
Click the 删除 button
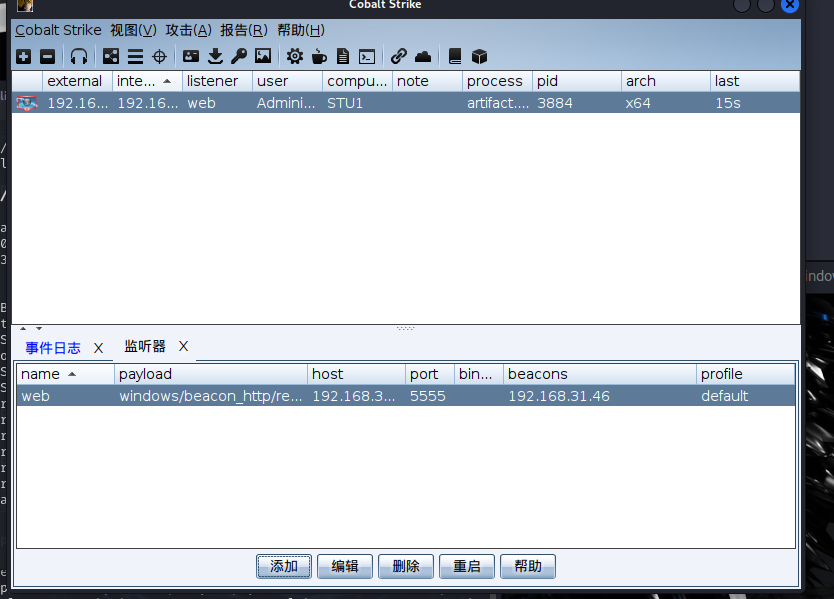click(406, 566)
